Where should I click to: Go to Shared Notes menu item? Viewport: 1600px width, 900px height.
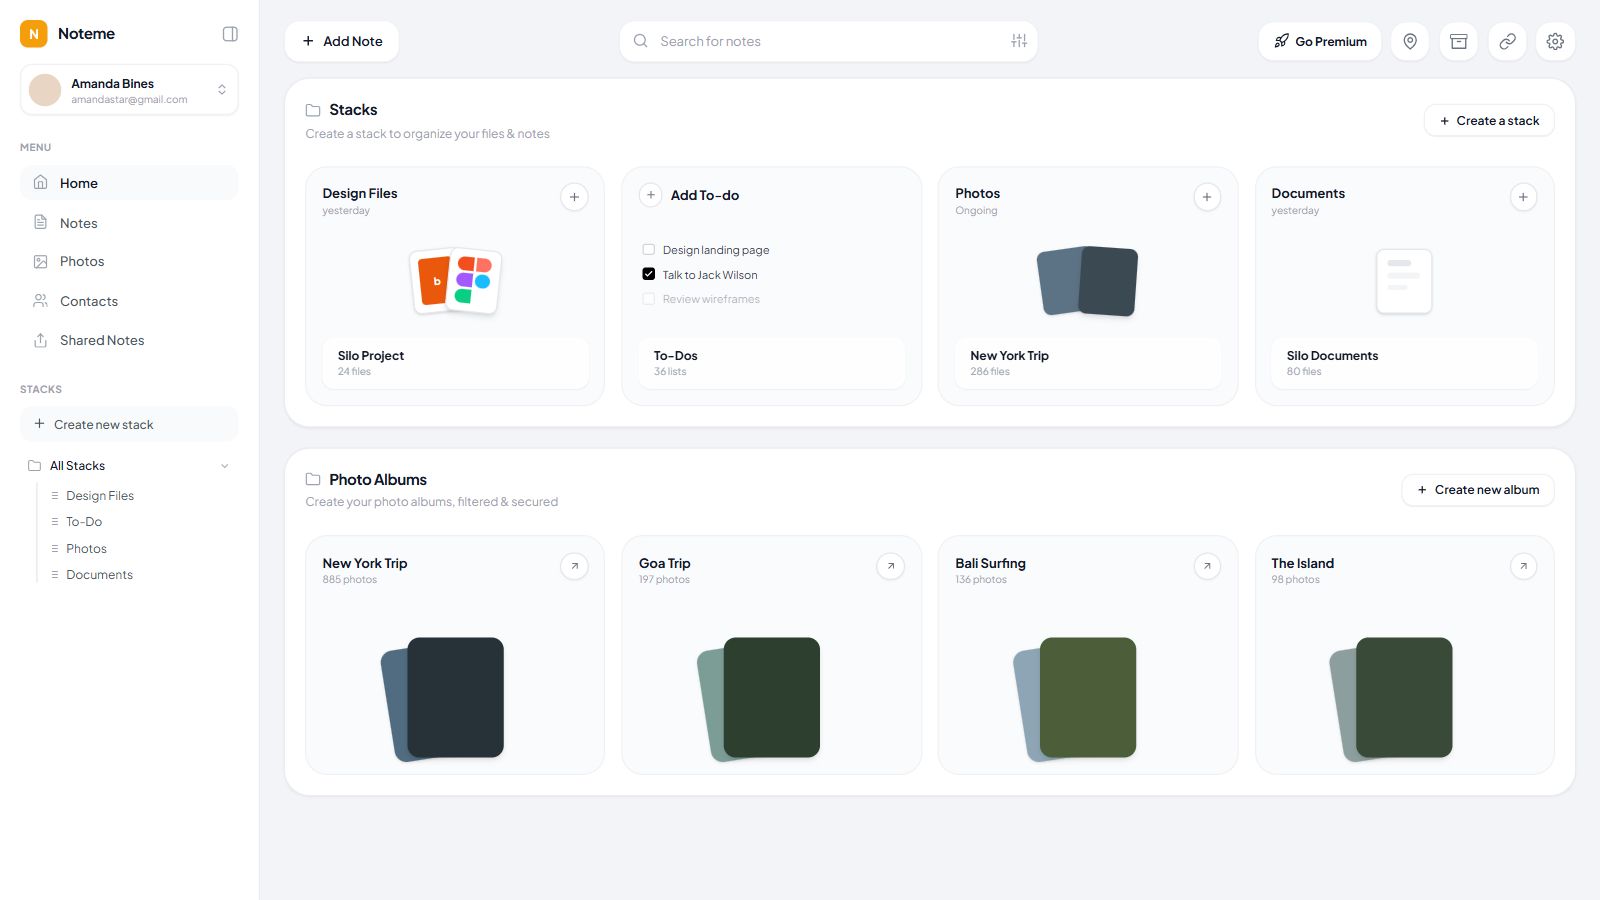pos(129,340)
